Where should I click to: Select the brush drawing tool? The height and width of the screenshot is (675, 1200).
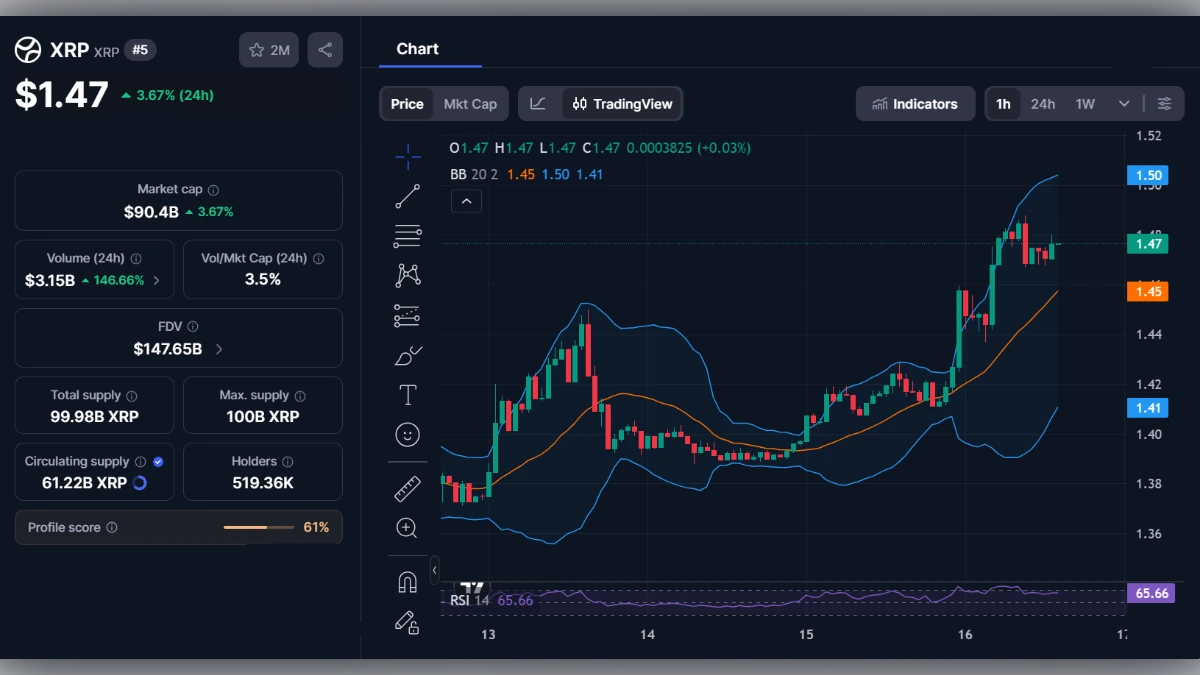[408, 354]
